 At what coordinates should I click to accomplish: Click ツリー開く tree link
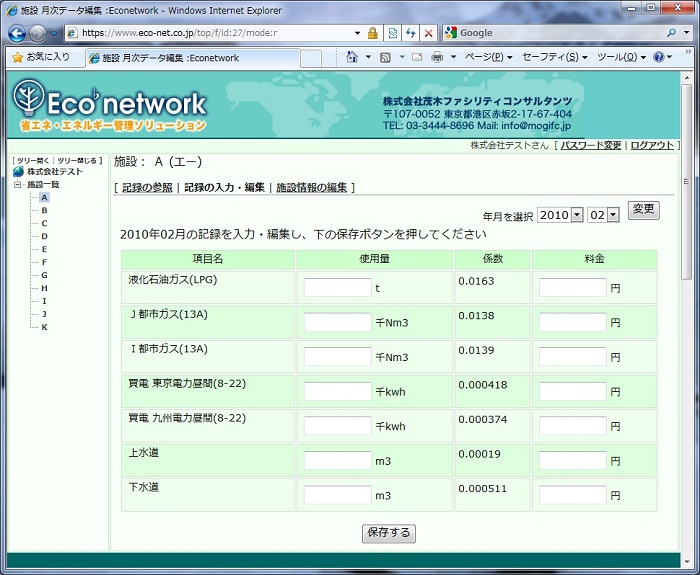tap(33, 160)
